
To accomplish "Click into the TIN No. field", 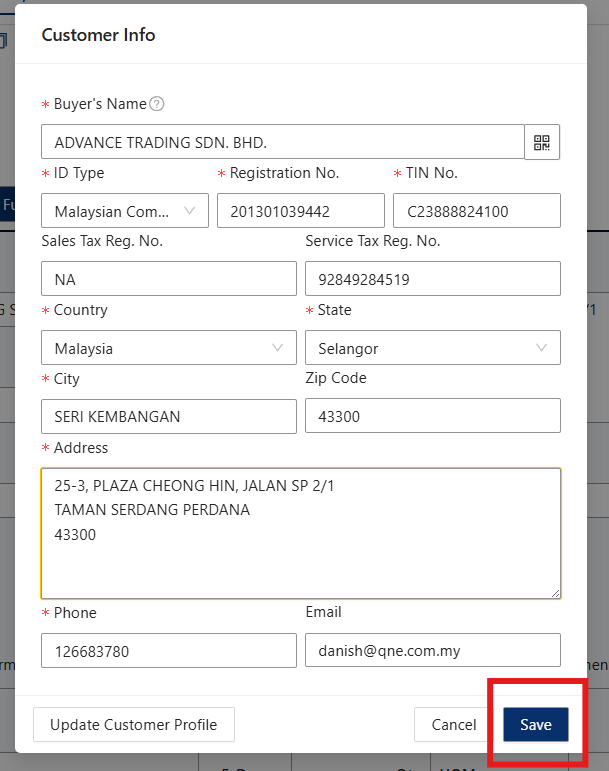I will click(x=476, y=211).
